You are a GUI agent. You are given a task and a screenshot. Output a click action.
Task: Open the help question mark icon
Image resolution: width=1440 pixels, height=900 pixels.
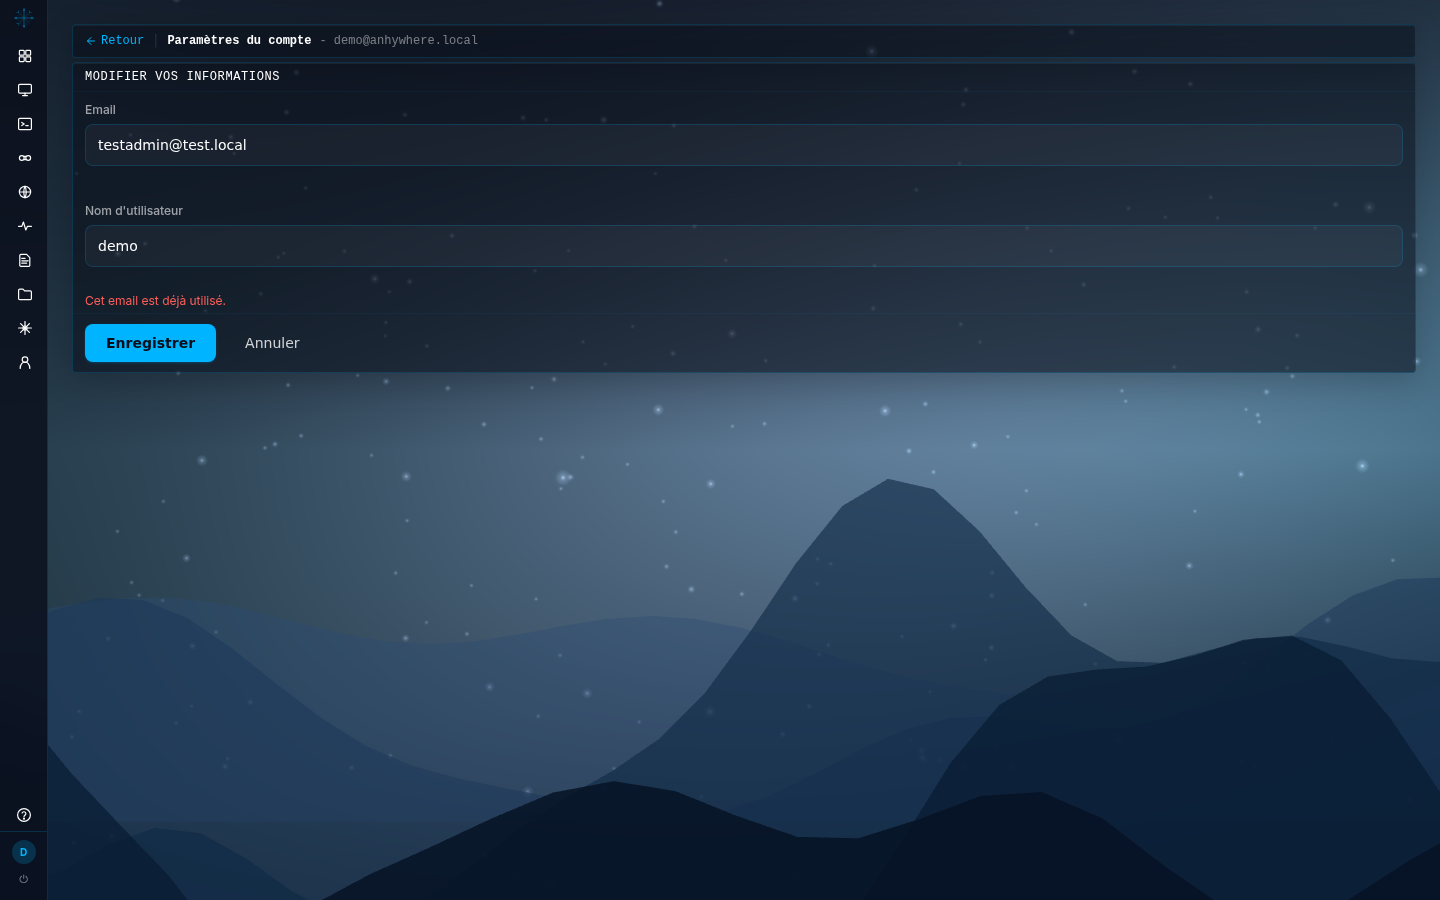pyautogui.click(x=24, y=815)
